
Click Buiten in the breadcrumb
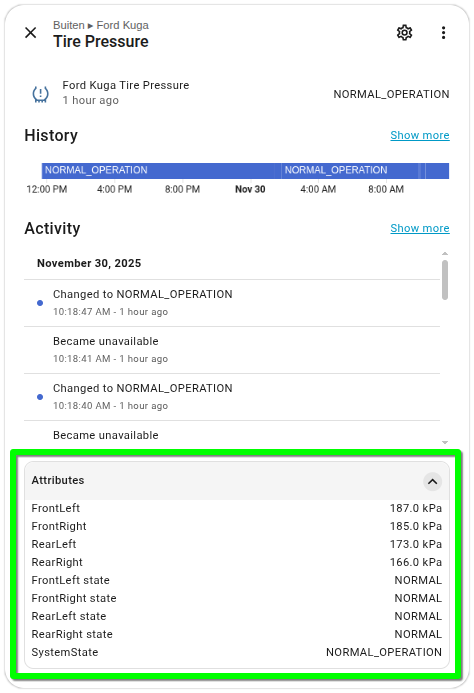tap(69, 25)
